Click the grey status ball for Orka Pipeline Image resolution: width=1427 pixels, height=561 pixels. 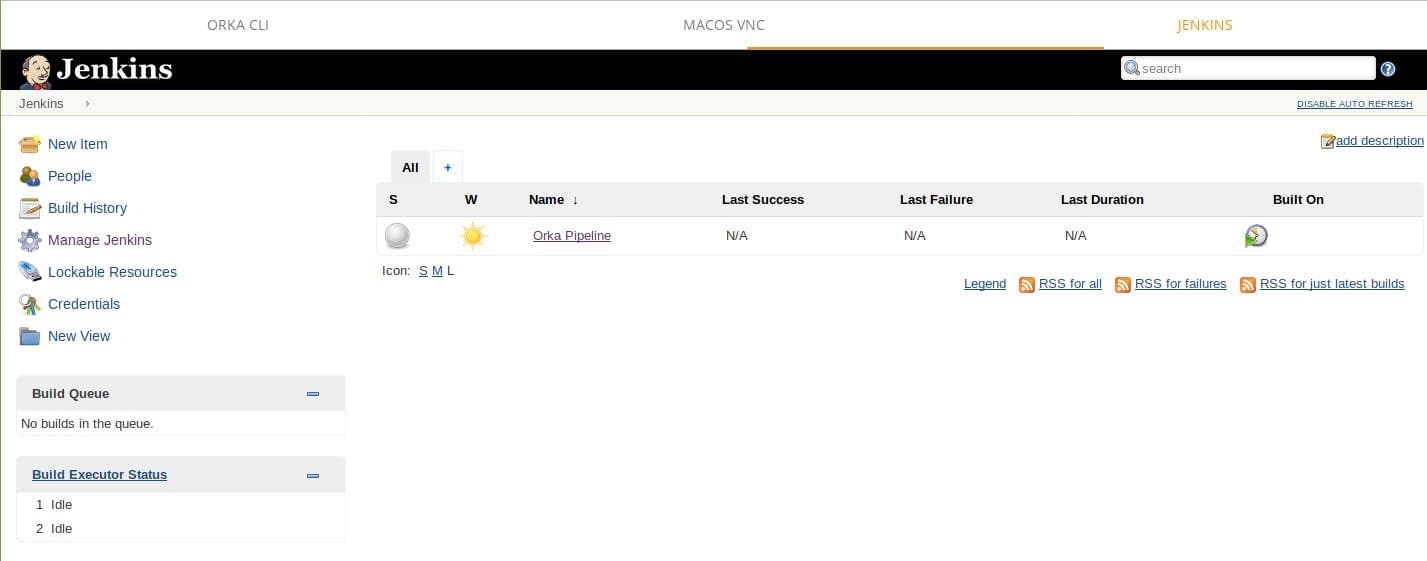coord(397,236)
